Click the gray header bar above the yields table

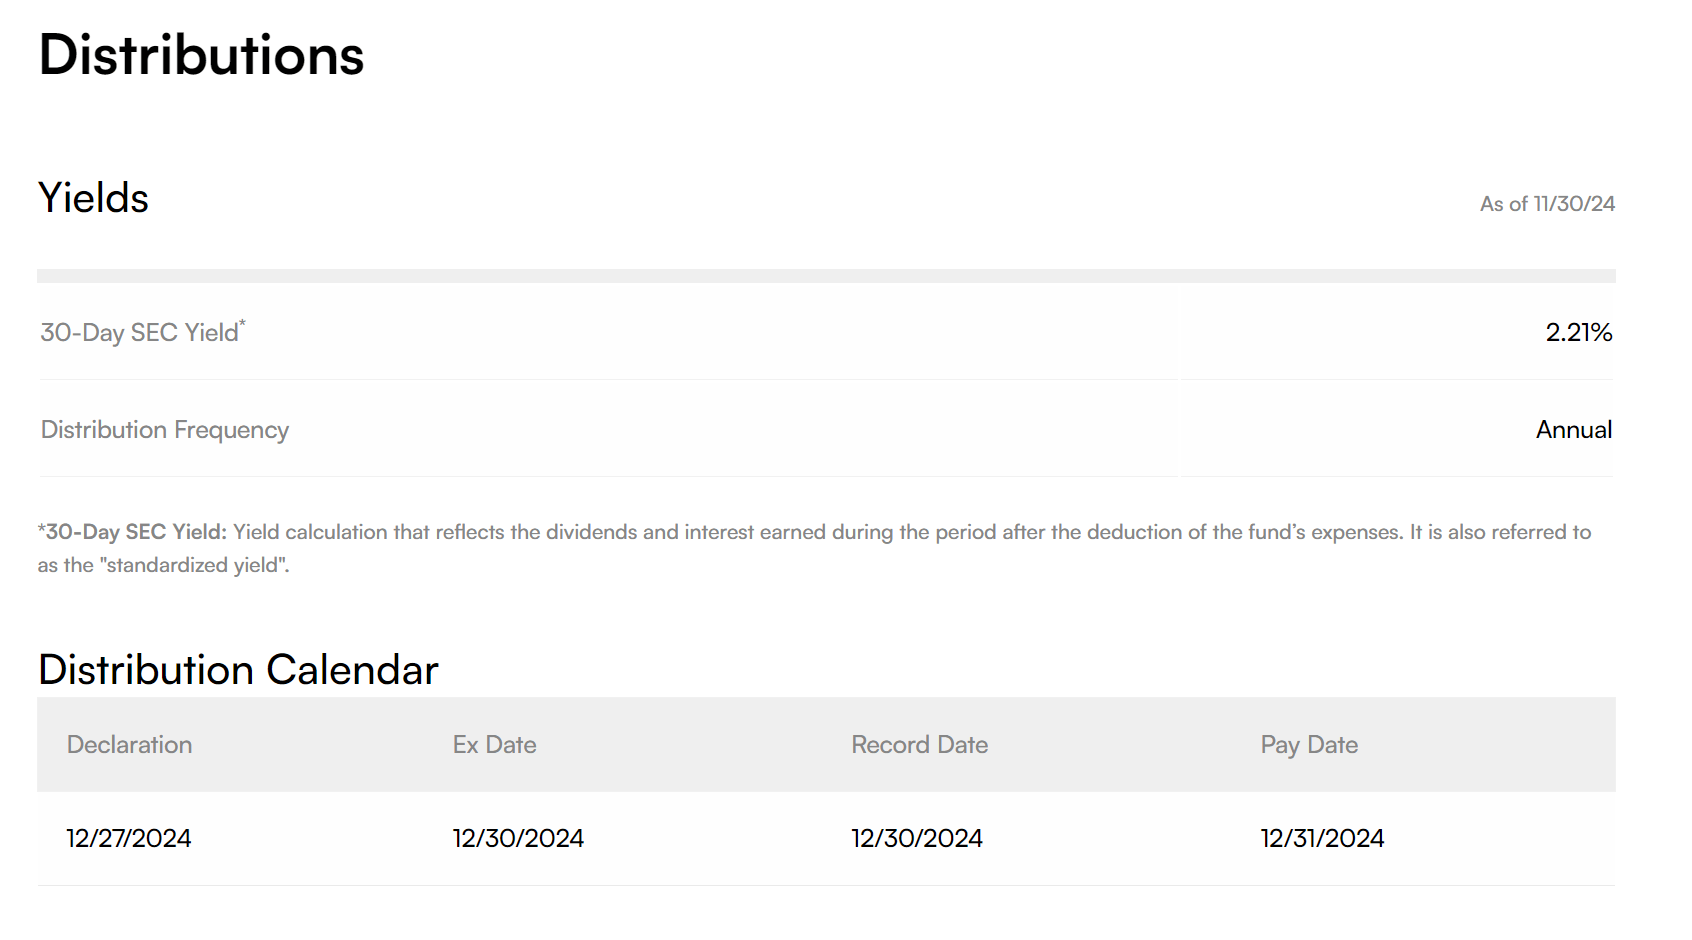826,276
